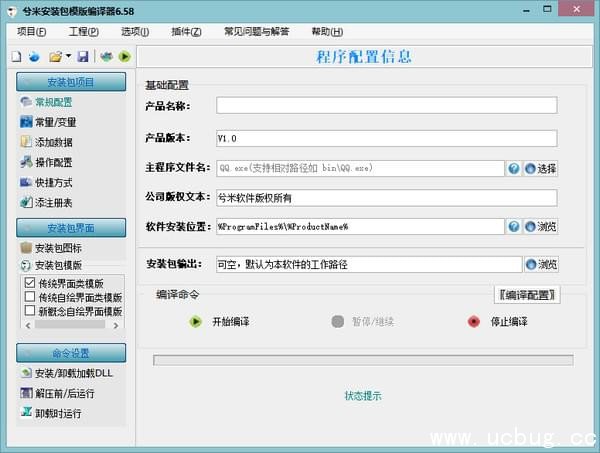Screen dimensions: 600x453
Task: Click the new project file icon
Action: pos(16,57)
